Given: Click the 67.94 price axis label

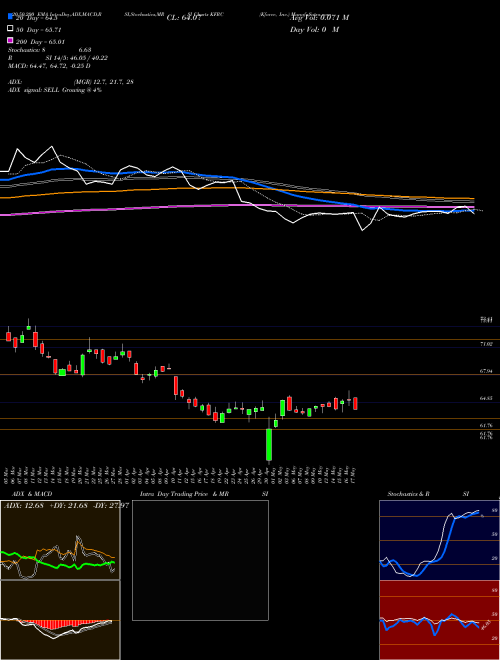Looking at the screenshot, I should pos(487,371).
